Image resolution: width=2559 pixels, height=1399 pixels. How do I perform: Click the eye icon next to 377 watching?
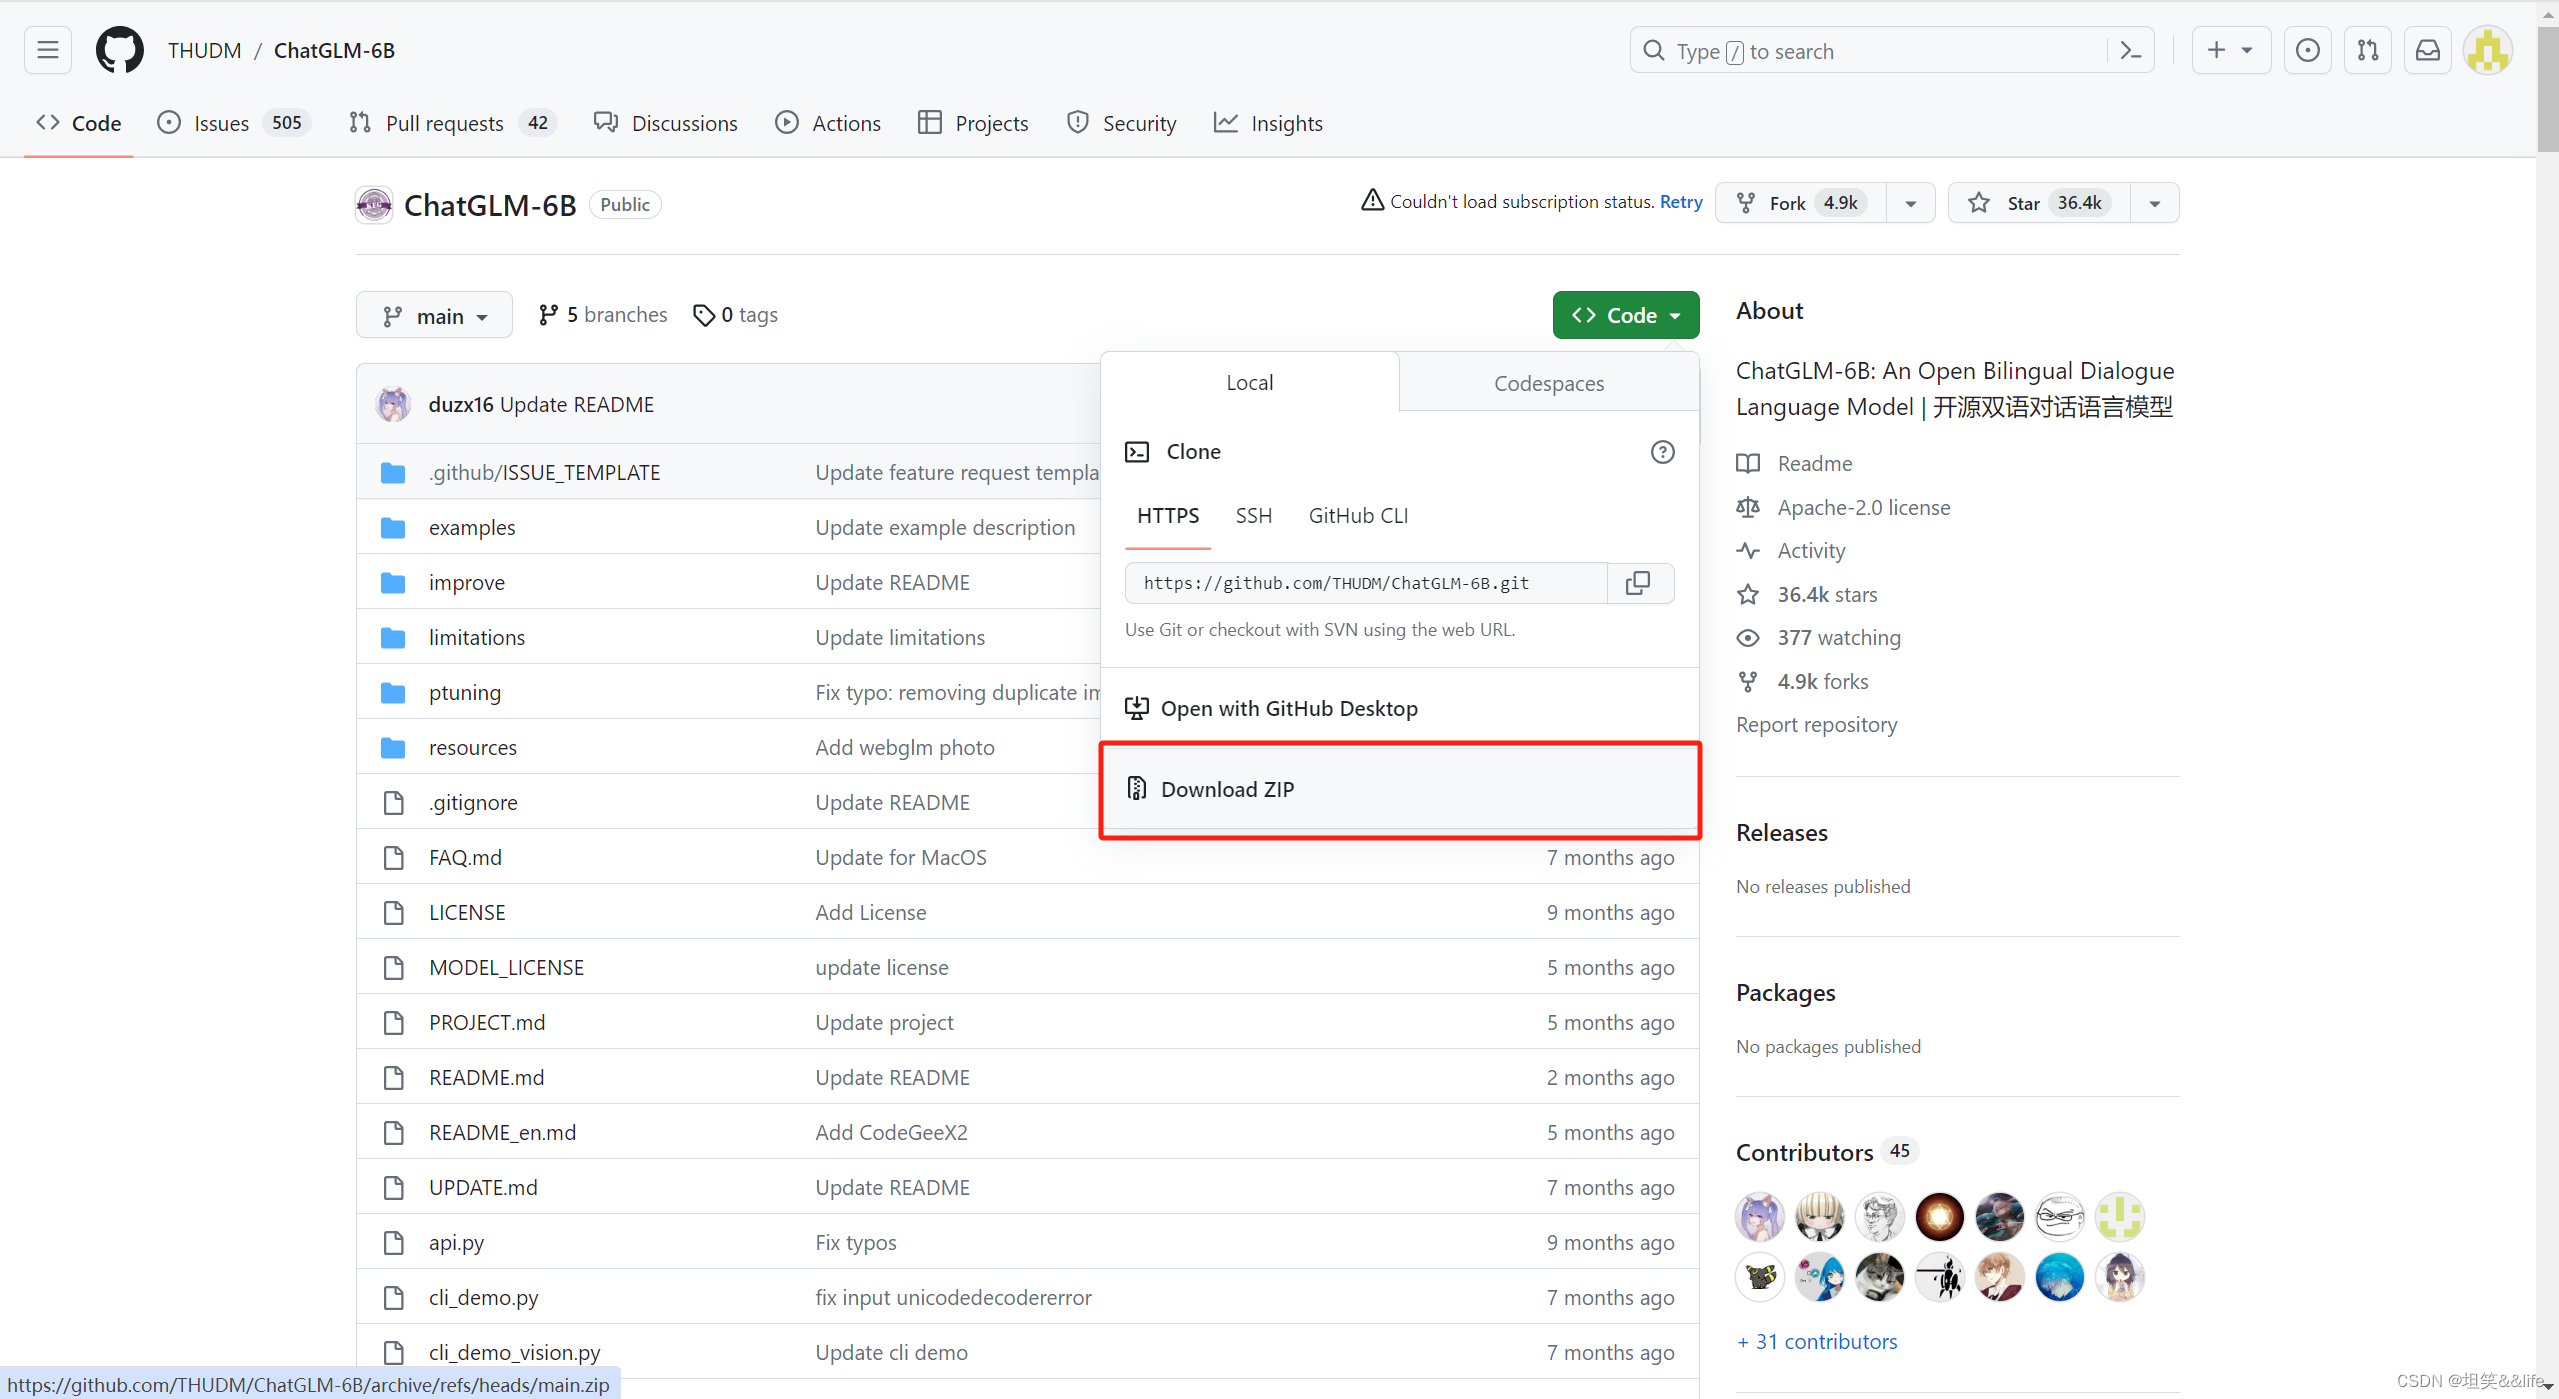click(1748, 638)
